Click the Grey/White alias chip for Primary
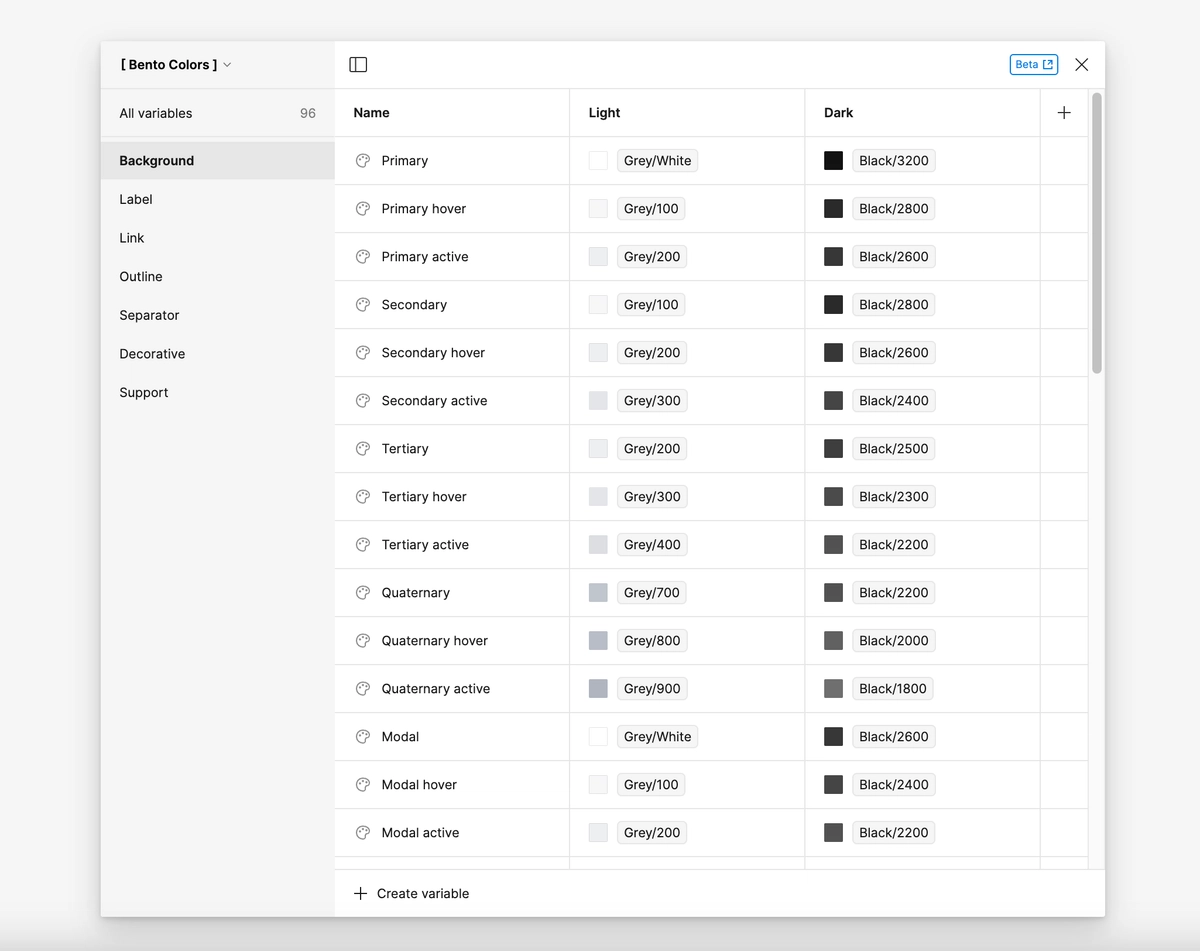 click(657, 160)
